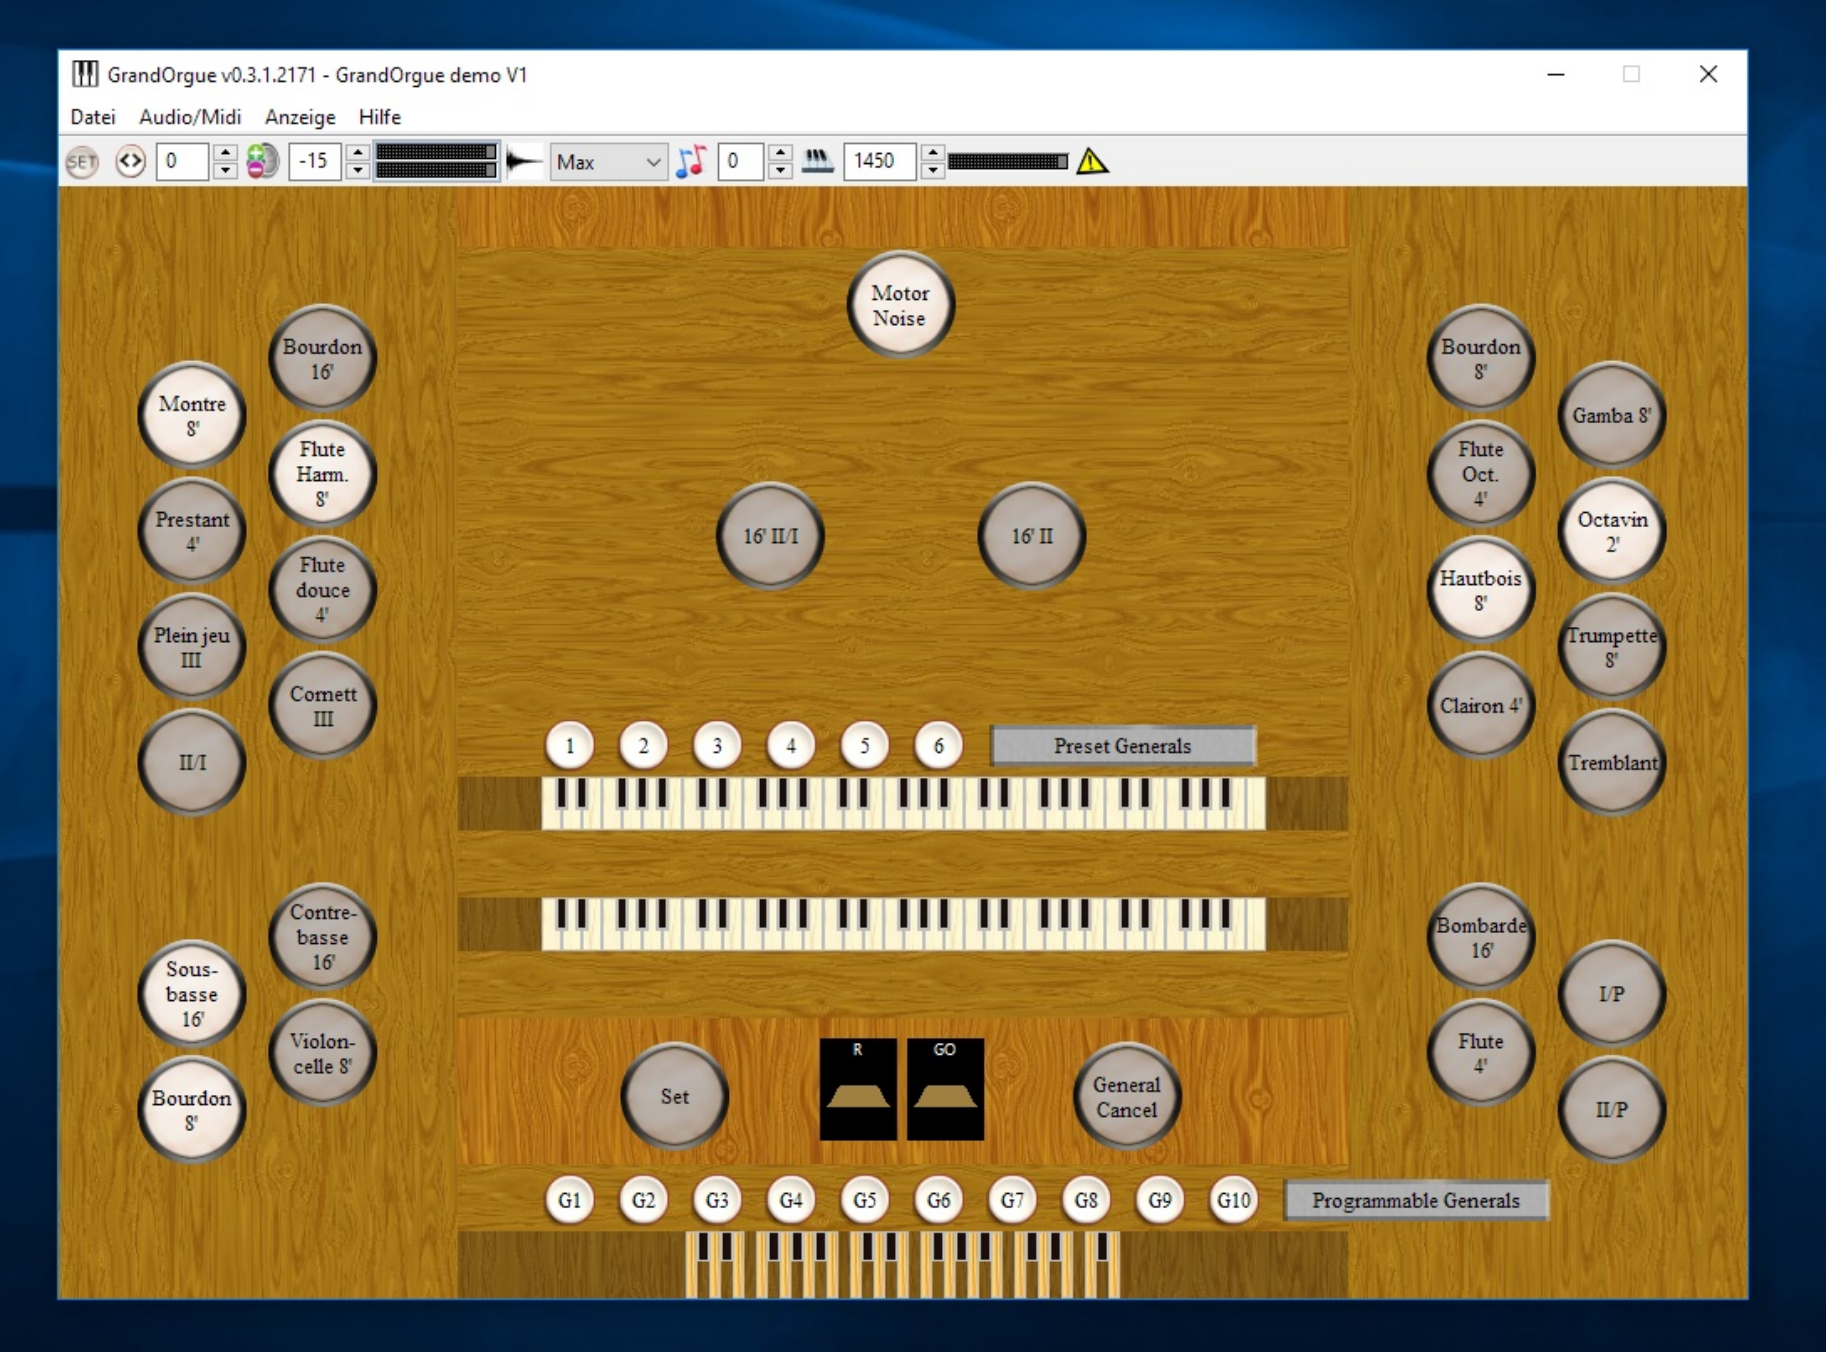This screenshot has width=1826, height=1352.
Task: Increase the volume value stepper
Action: tap(358, 152)
